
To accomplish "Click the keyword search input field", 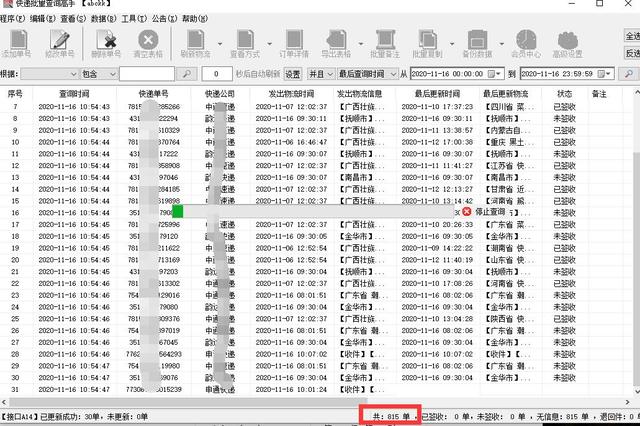I will click(x=147, y=74).
